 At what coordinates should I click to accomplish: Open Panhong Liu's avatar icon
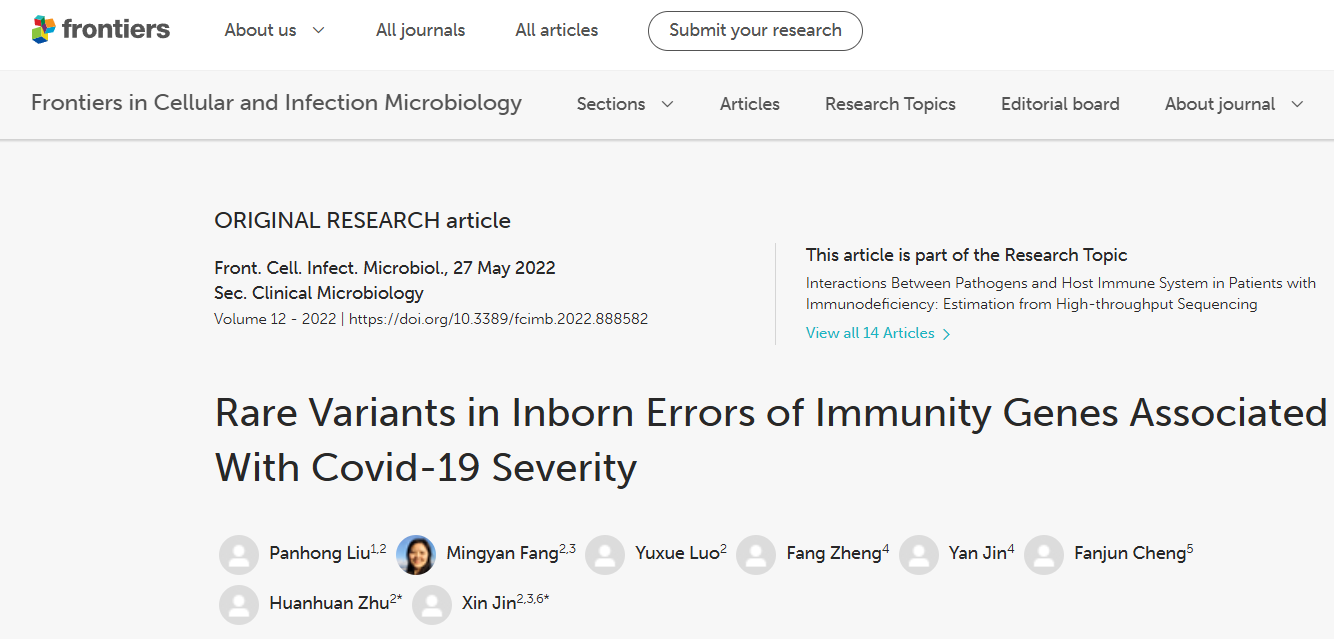(239, 555)
